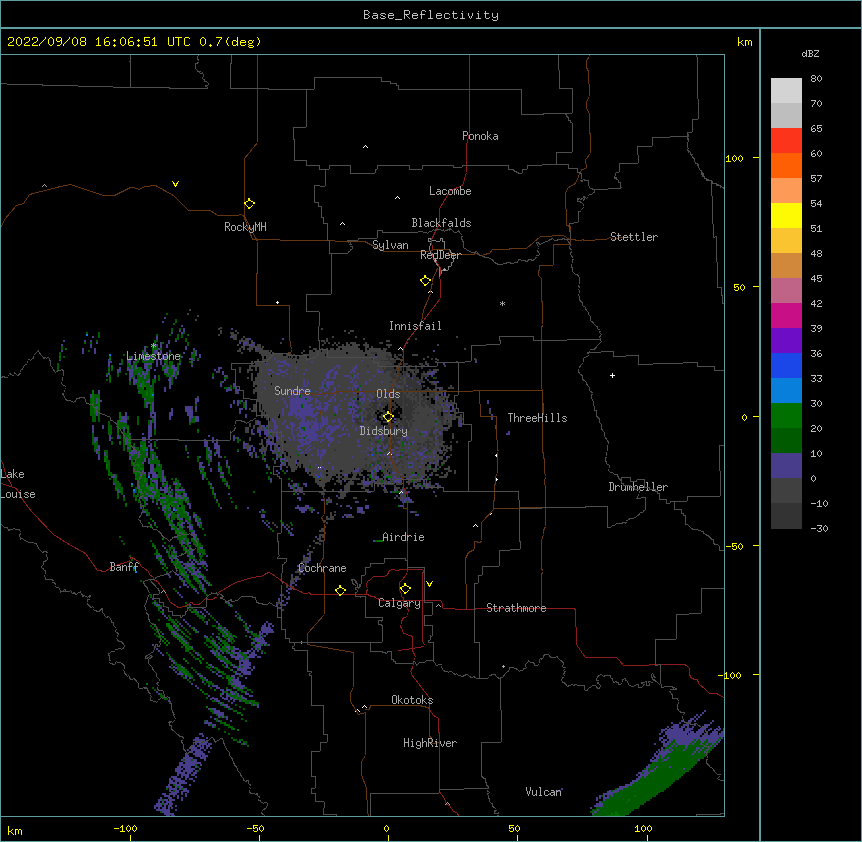This screenshot has height=842, width=862.
Task: Select the royal blue 33-36 dBZ legend swatch
Action: [786, 365]
